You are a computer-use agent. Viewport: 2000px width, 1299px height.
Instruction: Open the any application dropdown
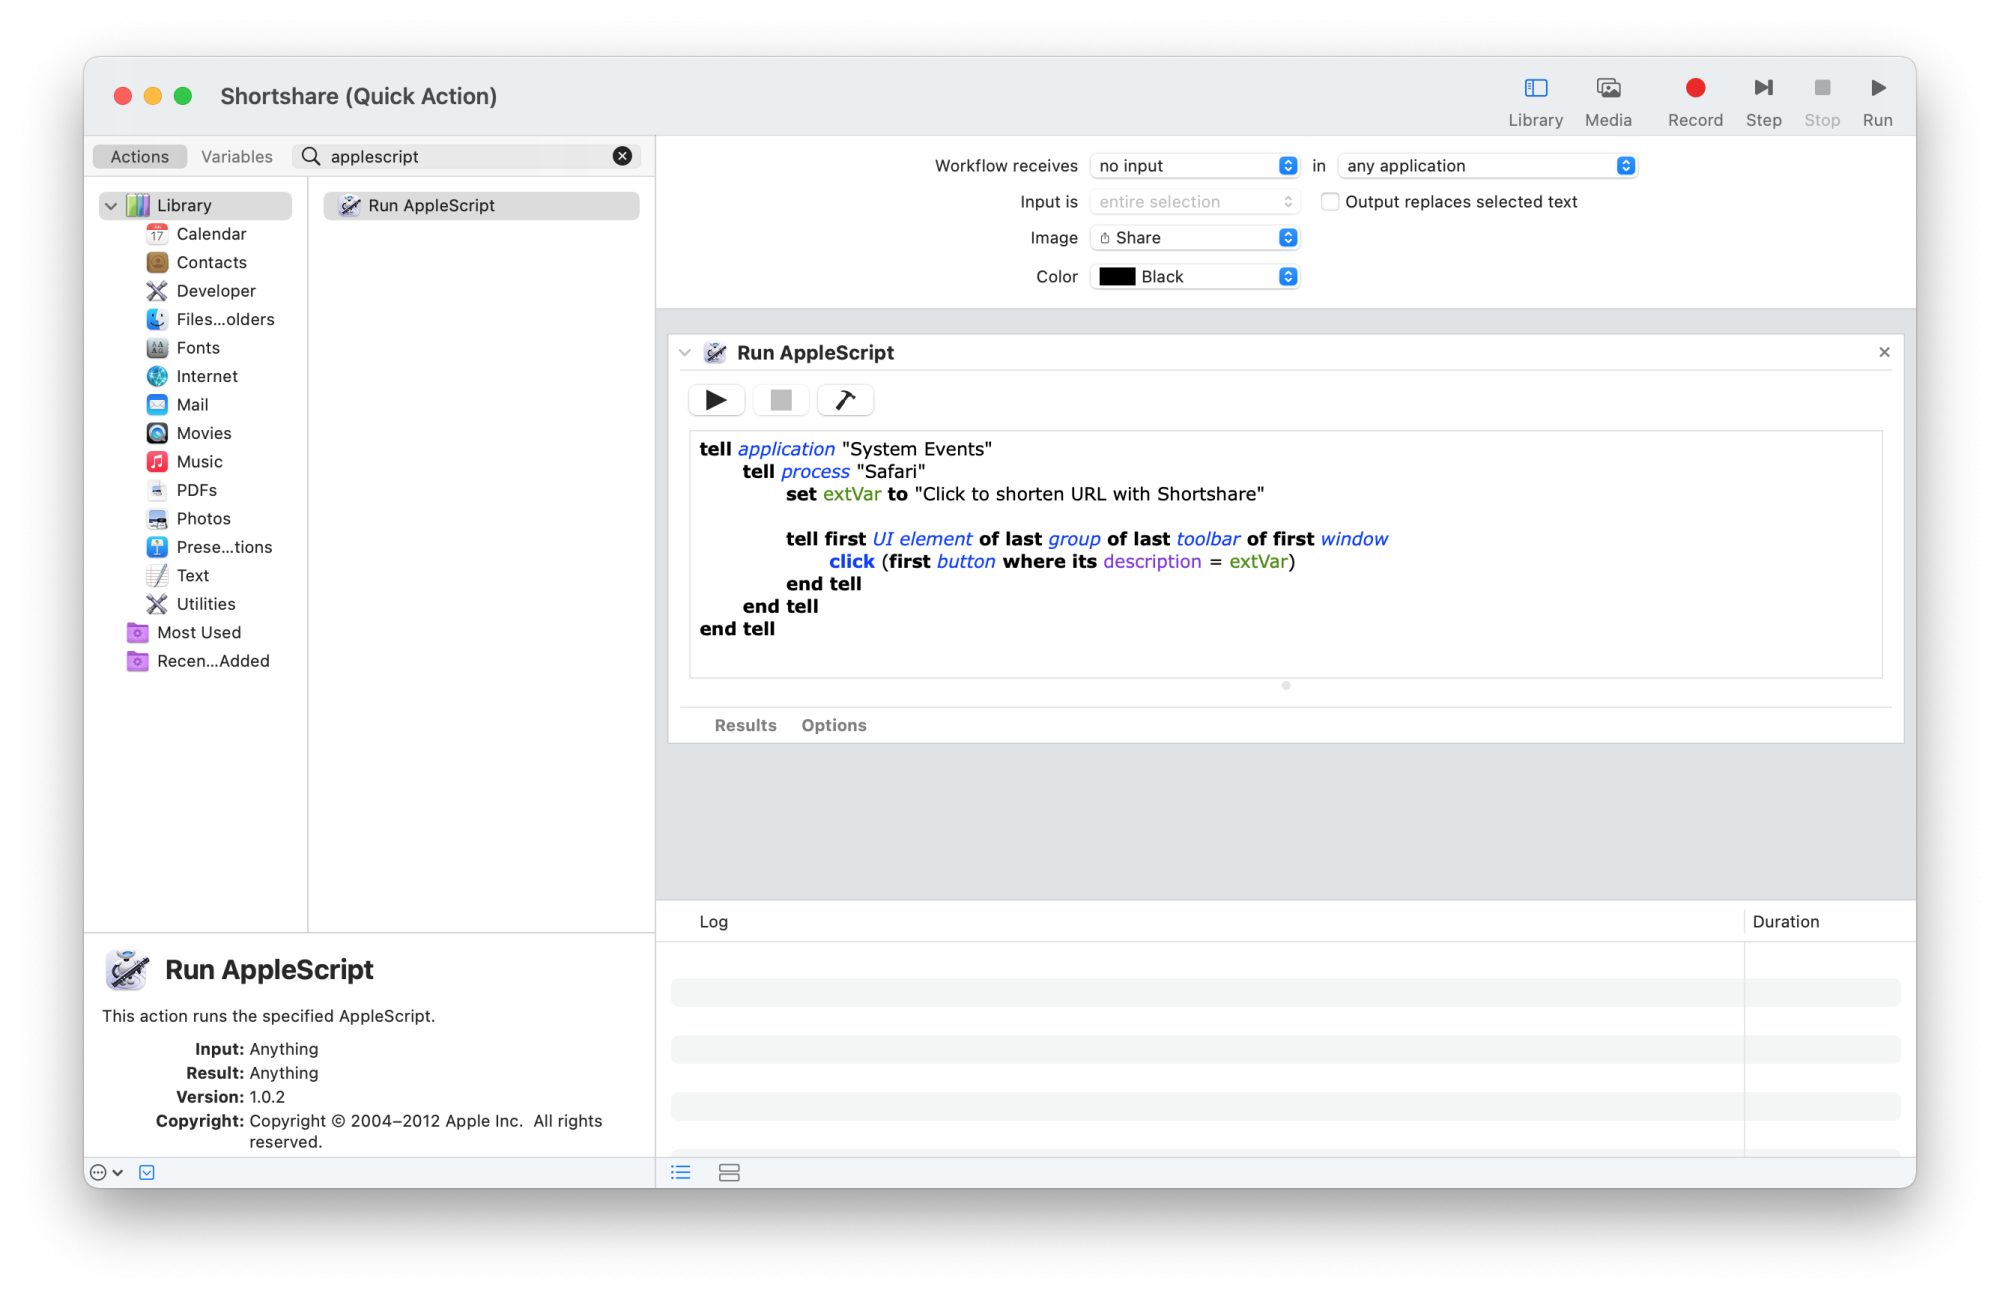point(1488,166)
